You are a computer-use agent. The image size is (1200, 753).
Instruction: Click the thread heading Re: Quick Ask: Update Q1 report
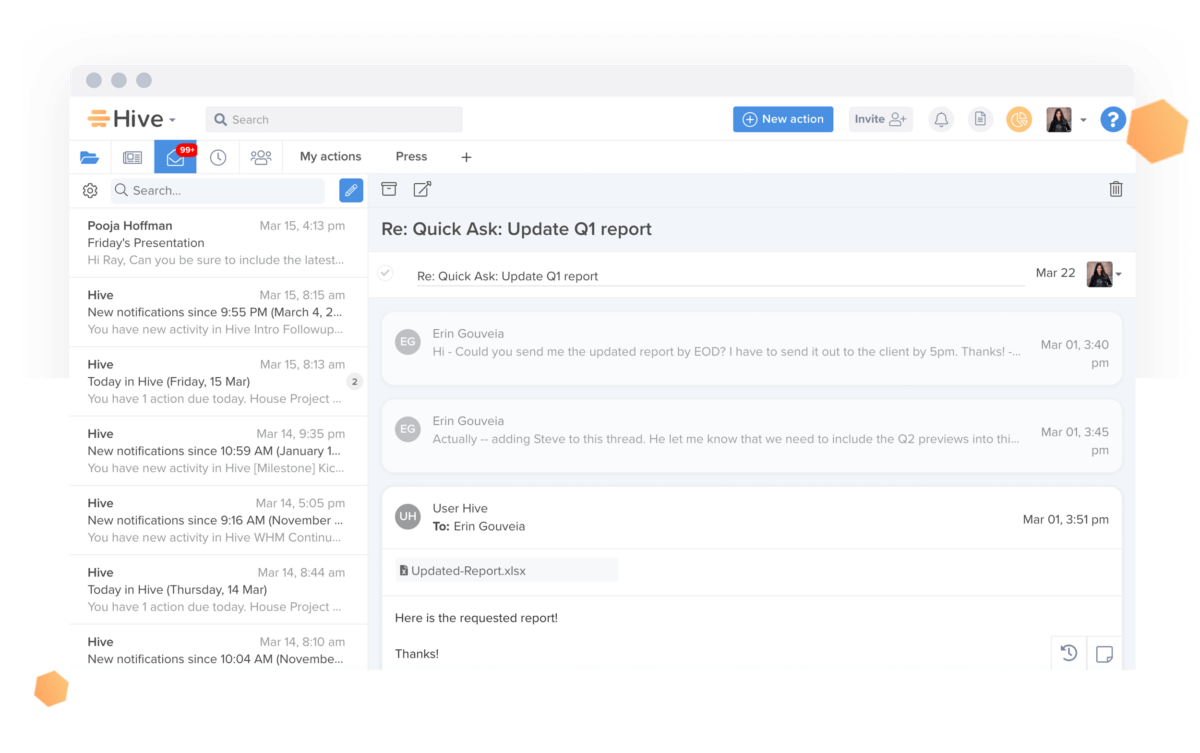(516, 229)
